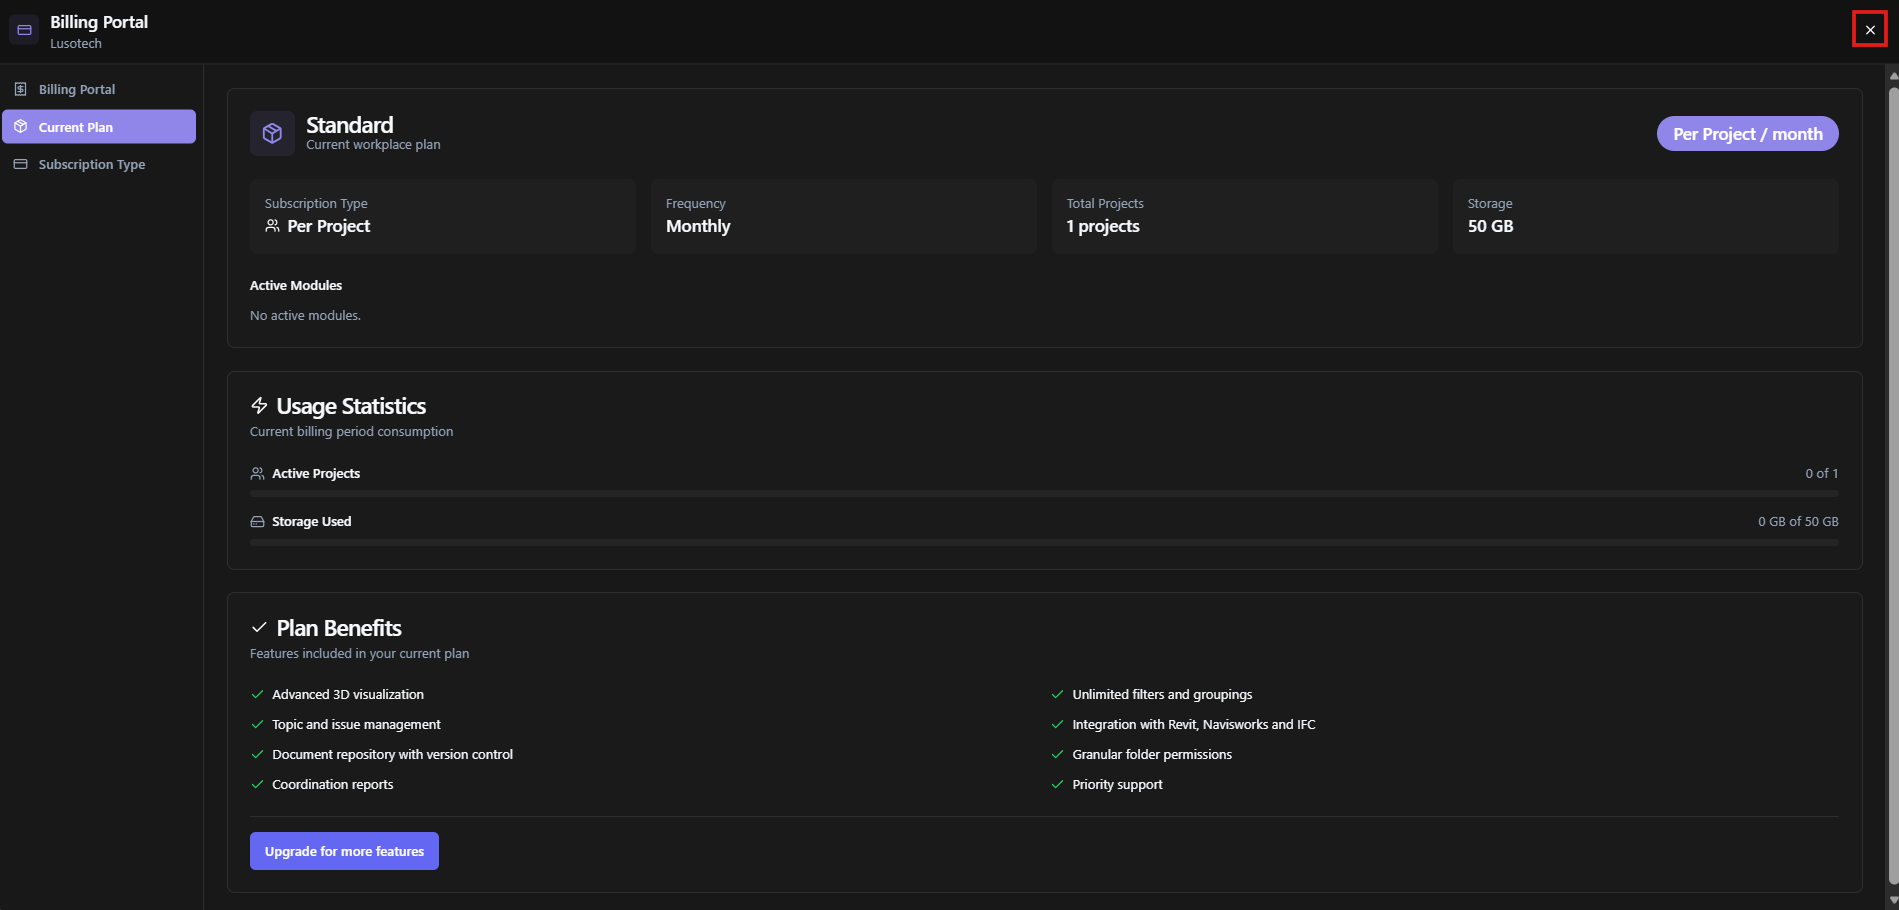This screenshot has width=1899, height=910.
Task: Click the Total Projects card
Action: (x=1245, y=216)
